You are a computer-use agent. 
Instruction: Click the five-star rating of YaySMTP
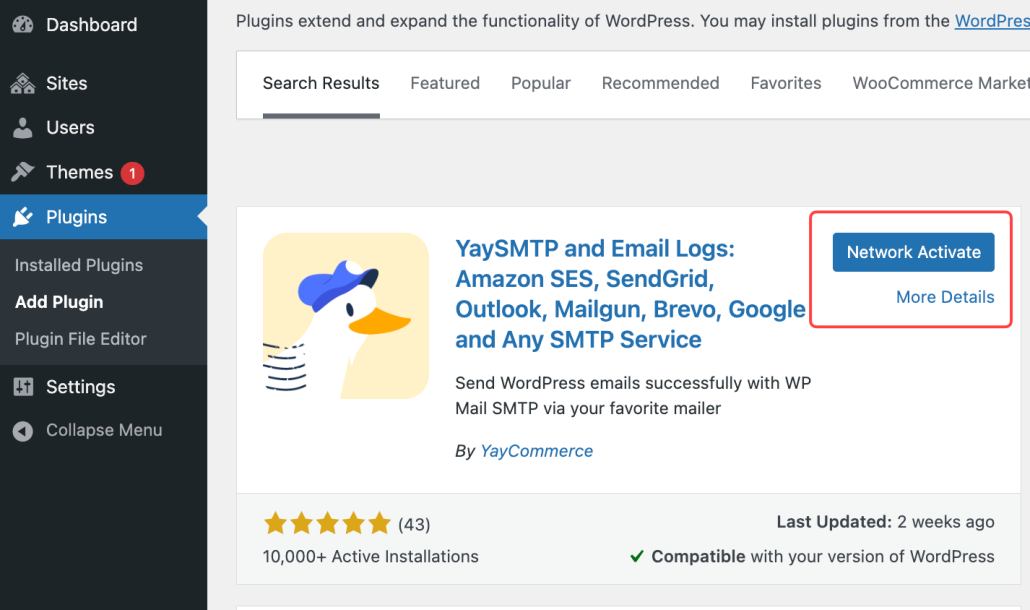pos(328,522)
